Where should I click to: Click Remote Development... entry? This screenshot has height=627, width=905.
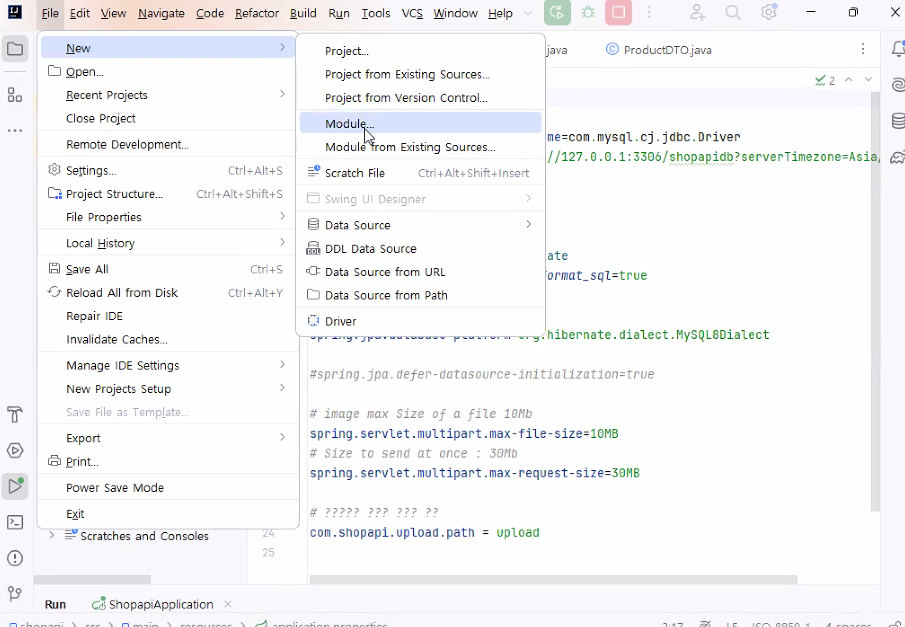[x=168, y=144]
